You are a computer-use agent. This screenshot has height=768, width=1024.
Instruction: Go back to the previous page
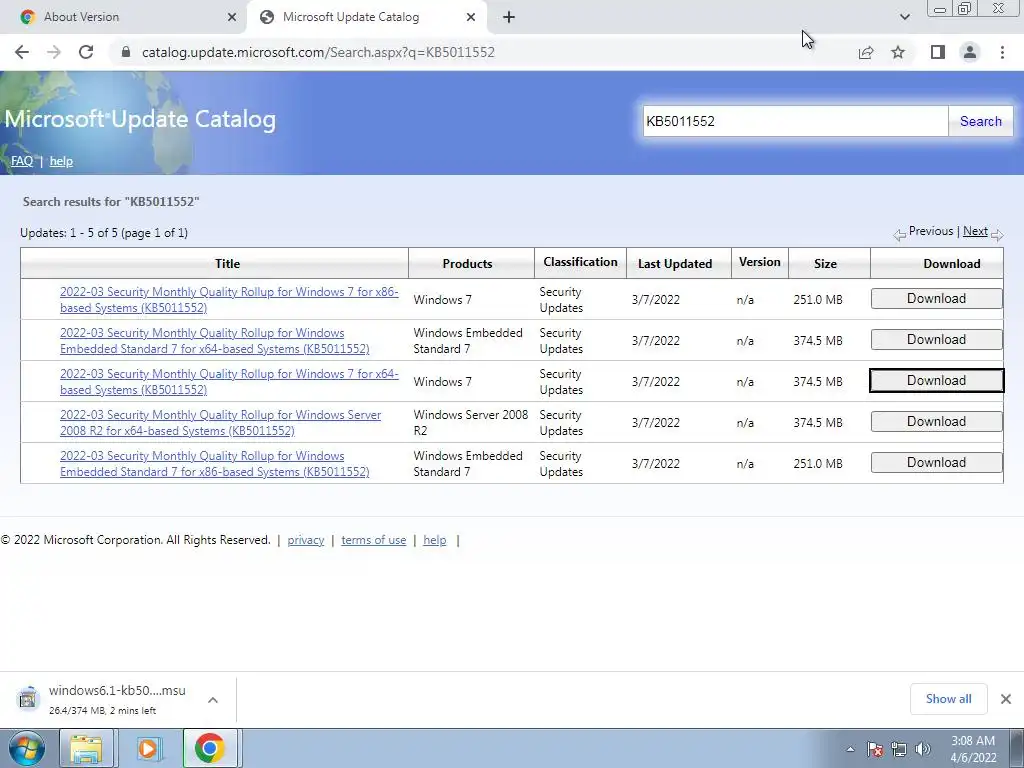tap(22, 52)
